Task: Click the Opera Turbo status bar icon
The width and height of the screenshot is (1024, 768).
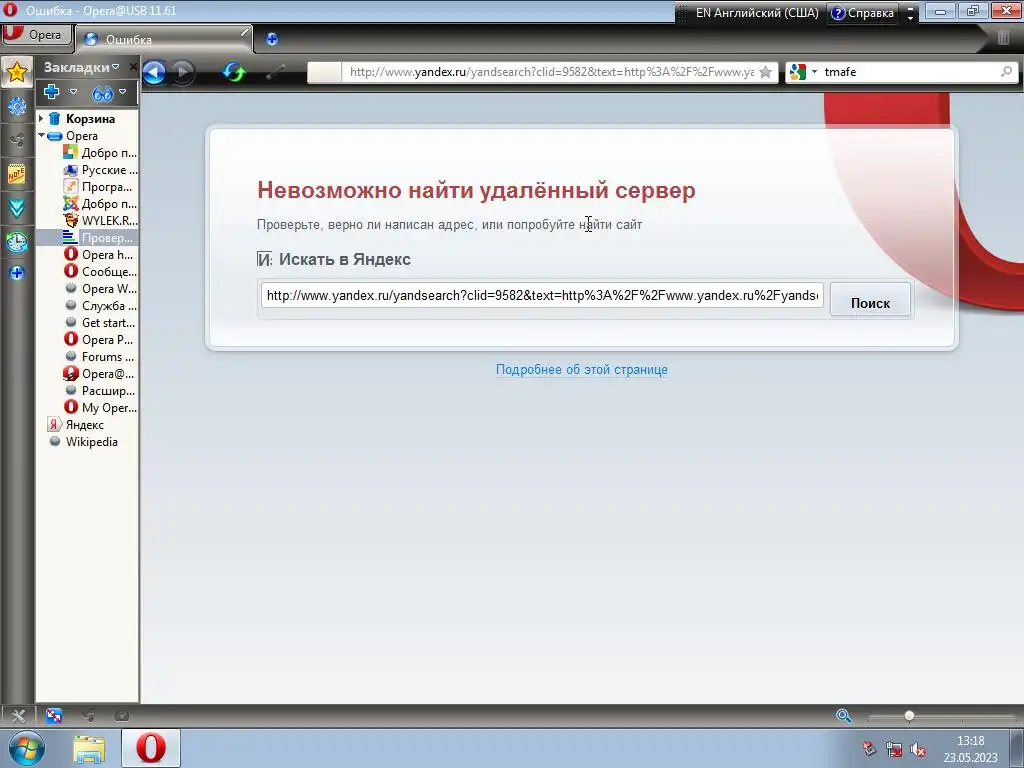Action: pyautogui.click(x=121, y=716)
